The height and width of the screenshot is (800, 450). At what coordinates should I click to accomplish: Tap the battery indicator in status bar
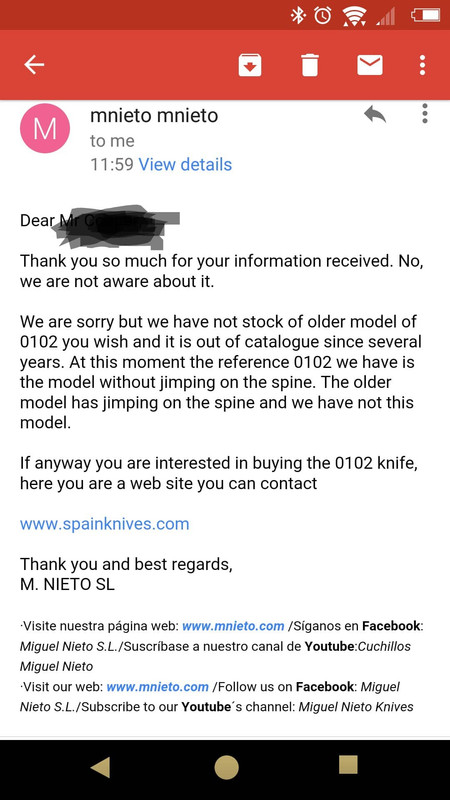coord(426,15)
